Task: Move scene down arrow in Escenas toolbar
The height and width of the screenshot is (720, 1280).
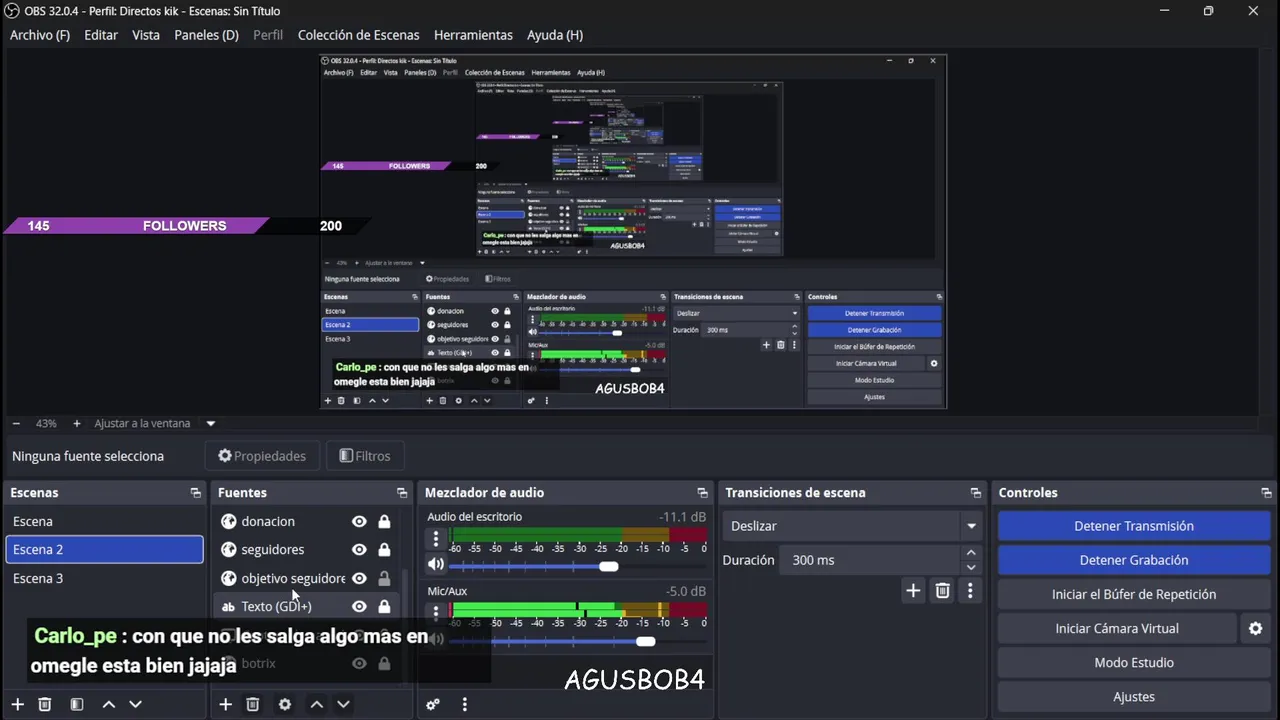Action: tap(135, 704)
